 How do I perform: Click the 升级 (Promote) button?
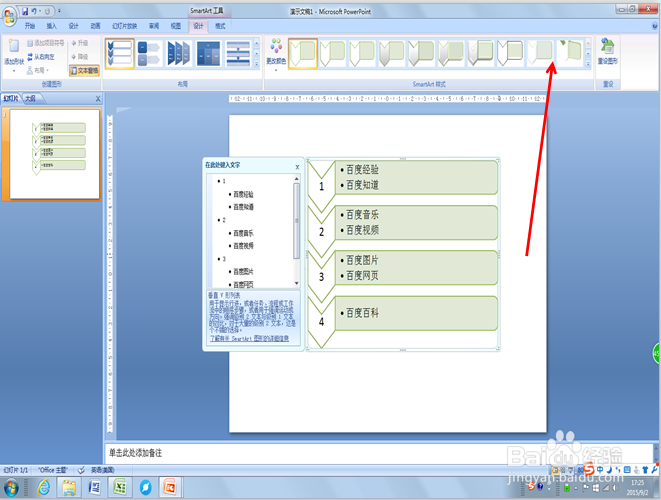pyautogui.click(x=80, y=43)
